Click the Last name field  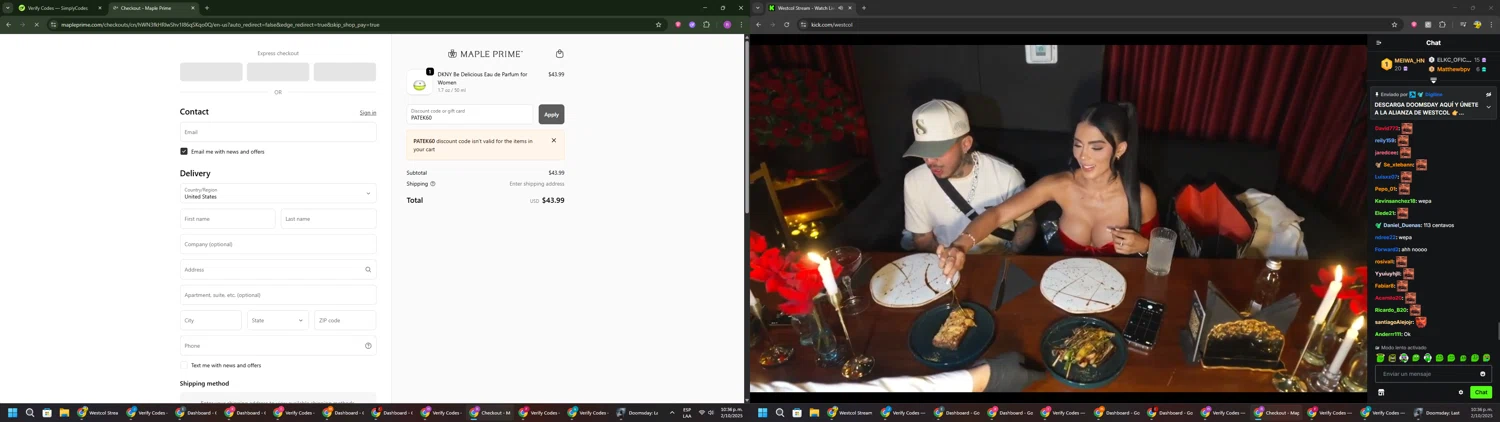[x=328, y=219]
